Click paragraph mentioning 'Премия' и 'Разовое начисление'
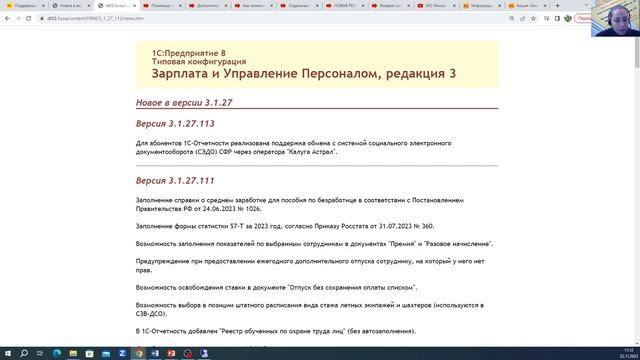The height and width of the screenshot is (360, 640). (x=314, y=244)
